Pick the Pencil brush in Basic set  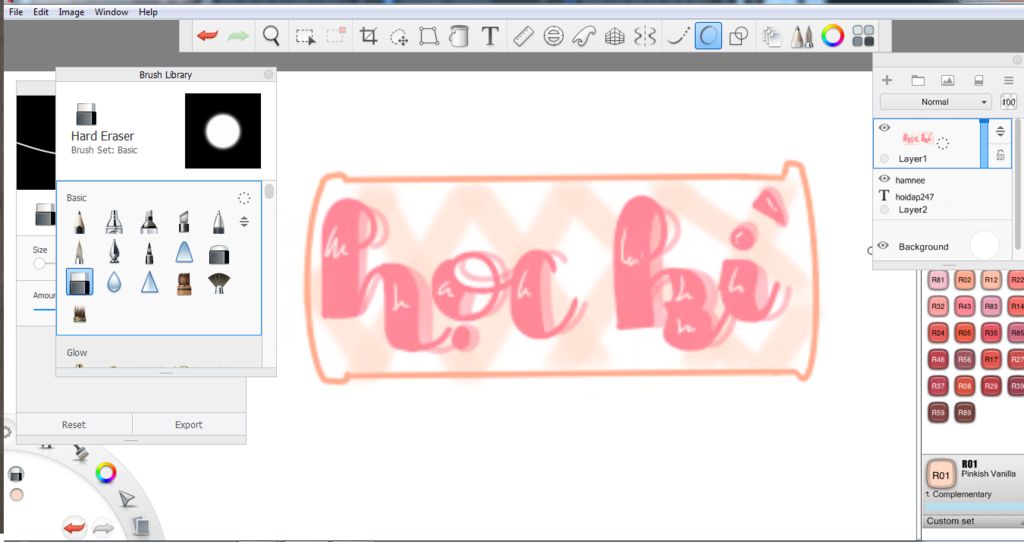coord(79,222)
